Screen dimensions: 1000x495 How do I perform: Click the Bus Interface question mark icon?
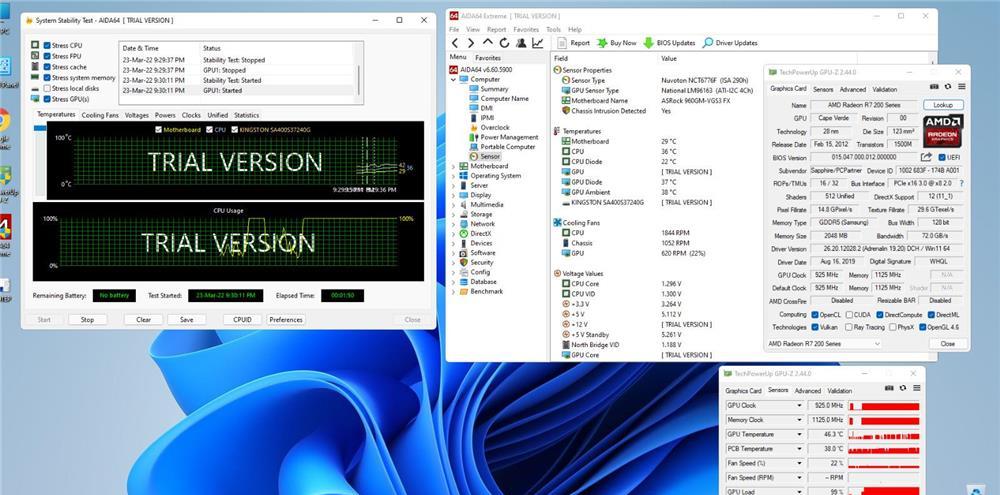(961, 183)
